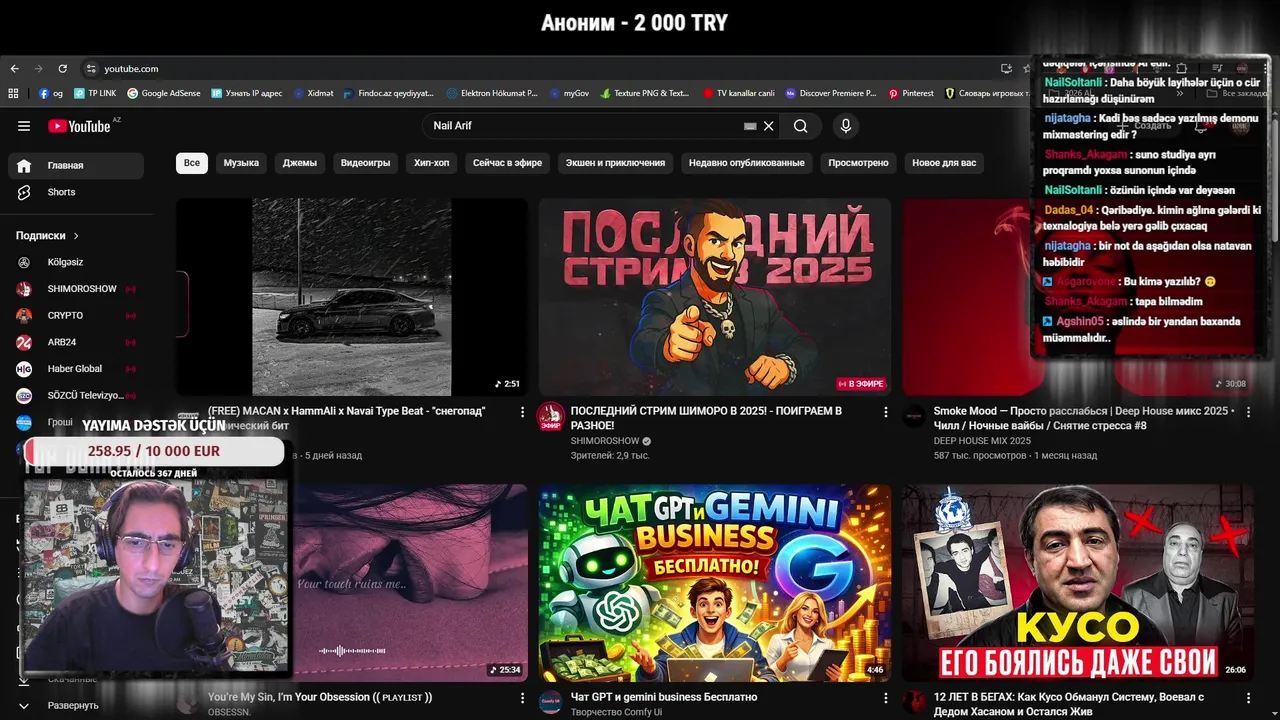Open the MACAN Type Beat snowy car thumbnail
The image size is (1280, 720).
pos(352,297)
